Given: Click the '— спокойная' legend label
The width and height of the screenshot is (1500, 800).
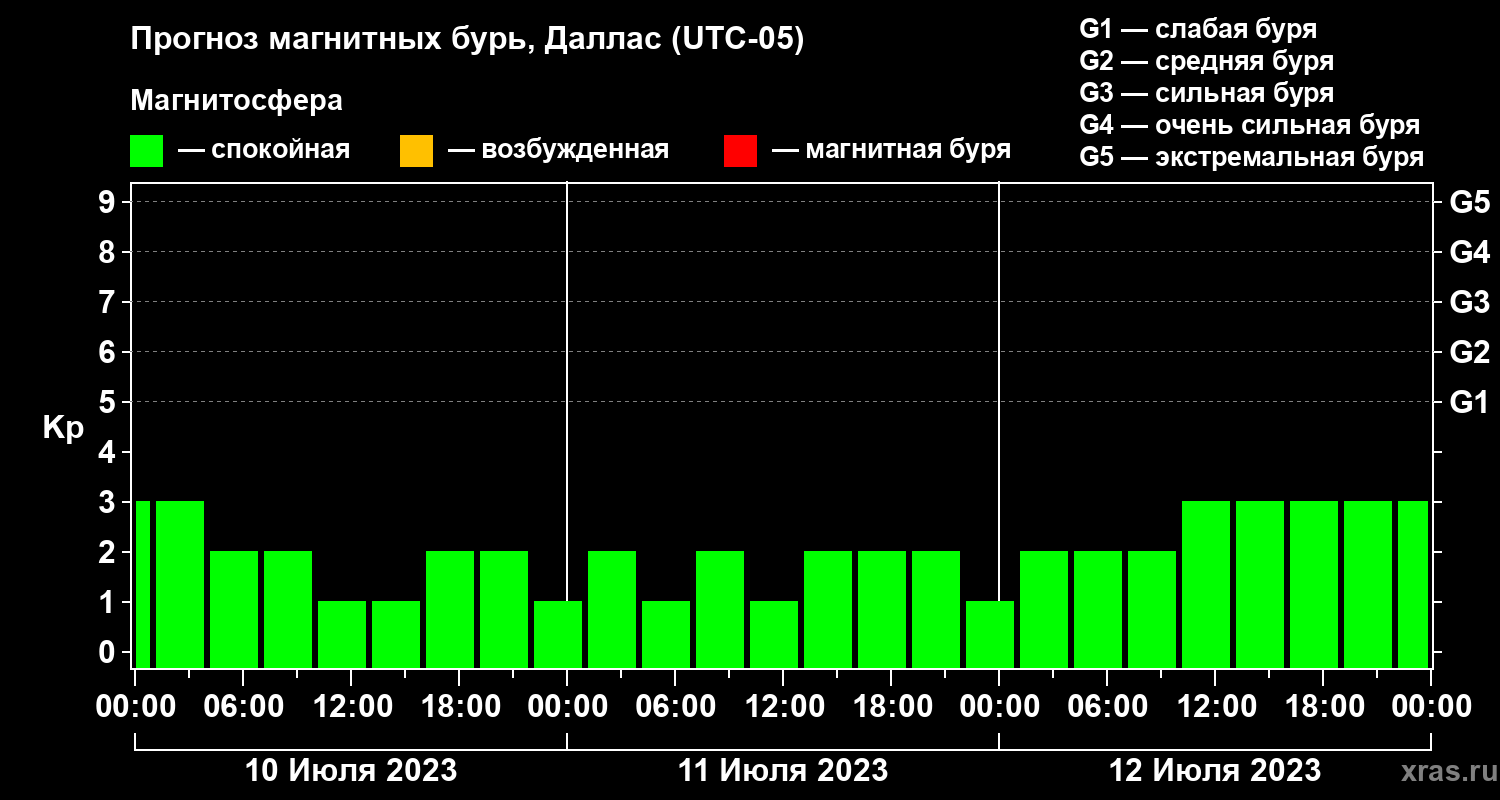Looking at the screenshot, I should pos(264,151).
